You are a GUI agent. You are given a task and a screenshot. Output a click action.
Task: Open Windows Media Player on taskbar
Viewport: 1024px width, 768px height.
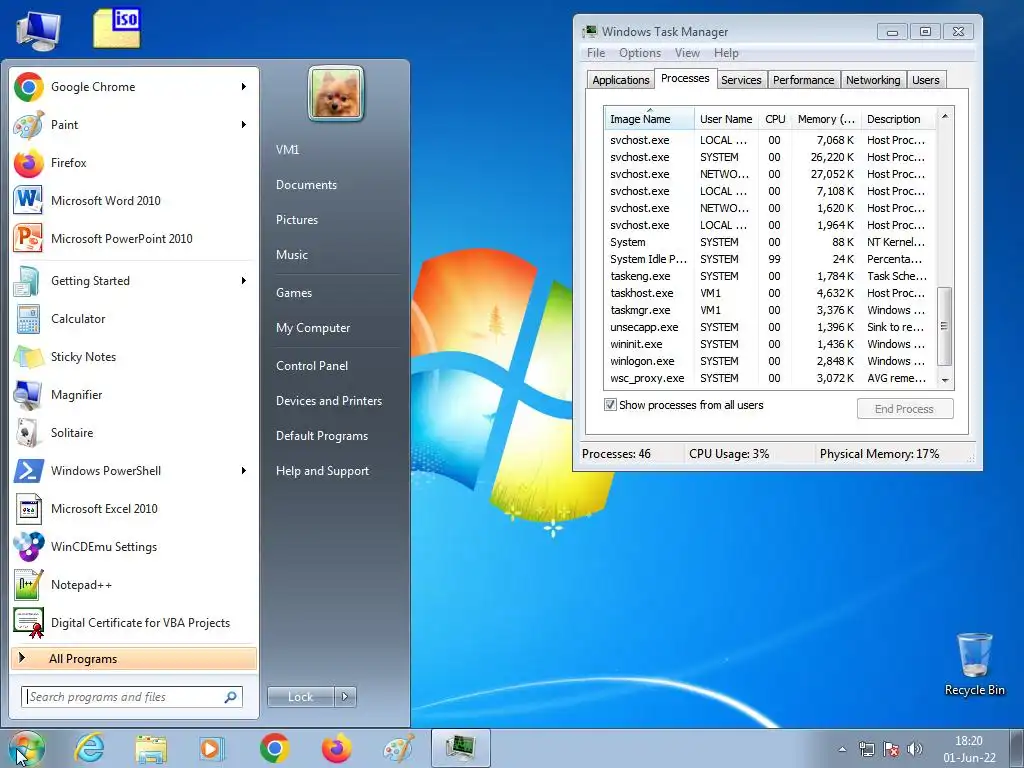[x=212, y=748]
